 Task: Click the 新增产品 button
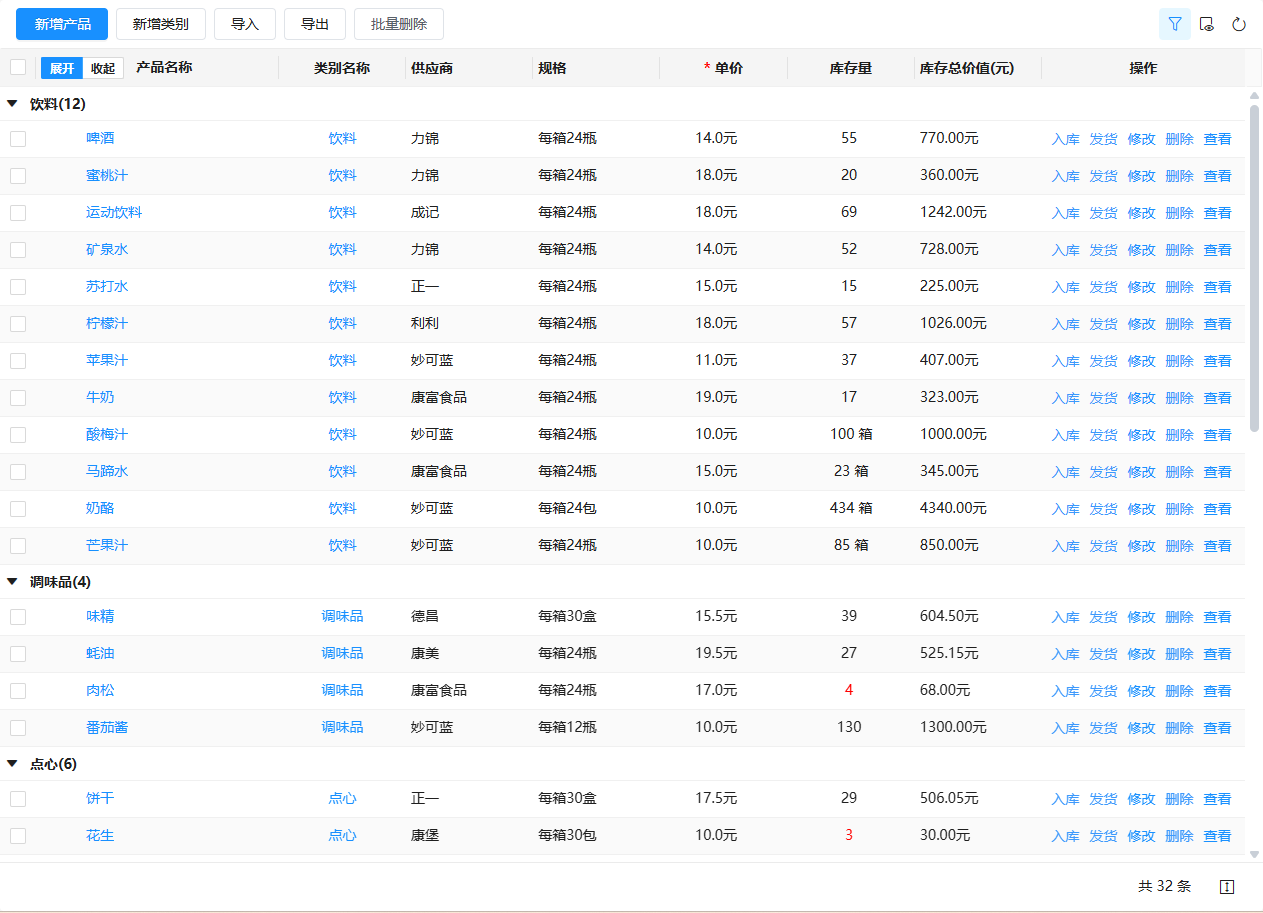tap(62, 24)
